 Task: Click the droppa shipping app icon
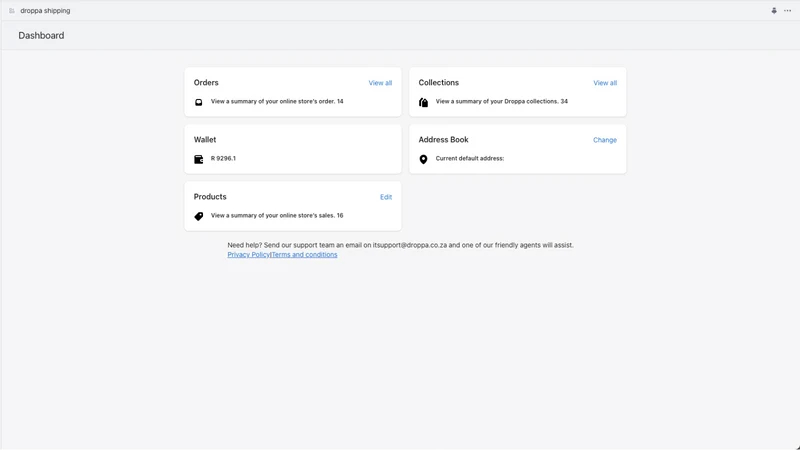12,11
